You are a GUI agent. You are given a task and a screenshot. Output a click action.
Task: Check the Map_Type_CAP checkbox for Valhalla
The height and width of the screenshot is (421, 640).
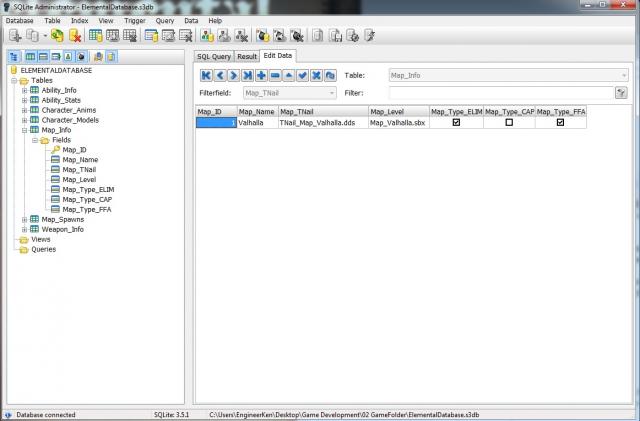tap(509, 123)
